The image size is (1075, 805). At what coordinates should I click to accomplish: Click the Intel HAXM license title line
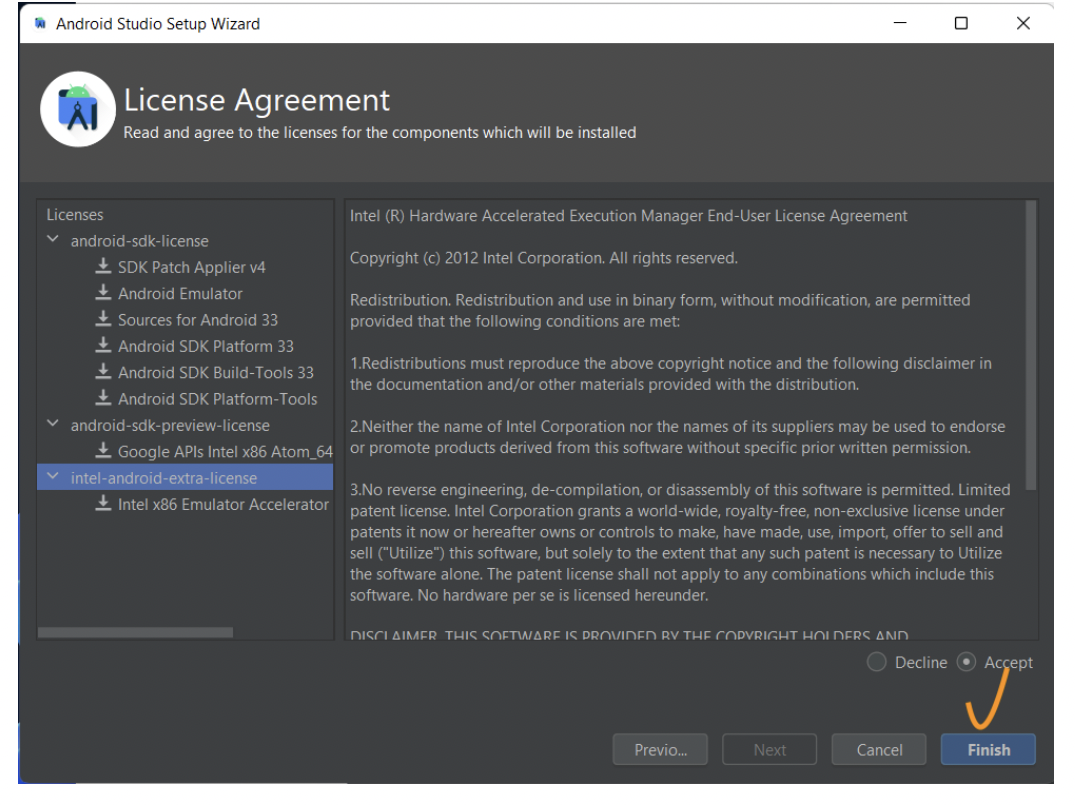pyautogui.click(x=628, y=216)
